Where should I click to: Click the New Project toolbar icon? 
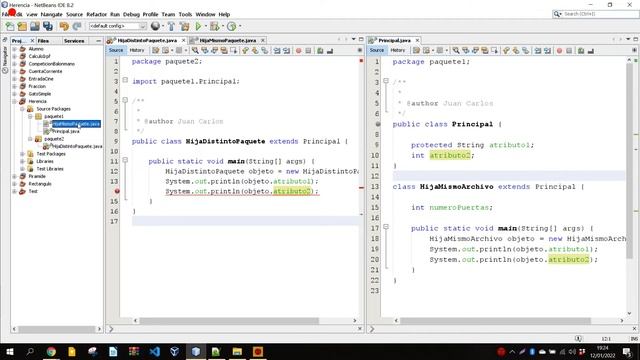click(22, 27)
